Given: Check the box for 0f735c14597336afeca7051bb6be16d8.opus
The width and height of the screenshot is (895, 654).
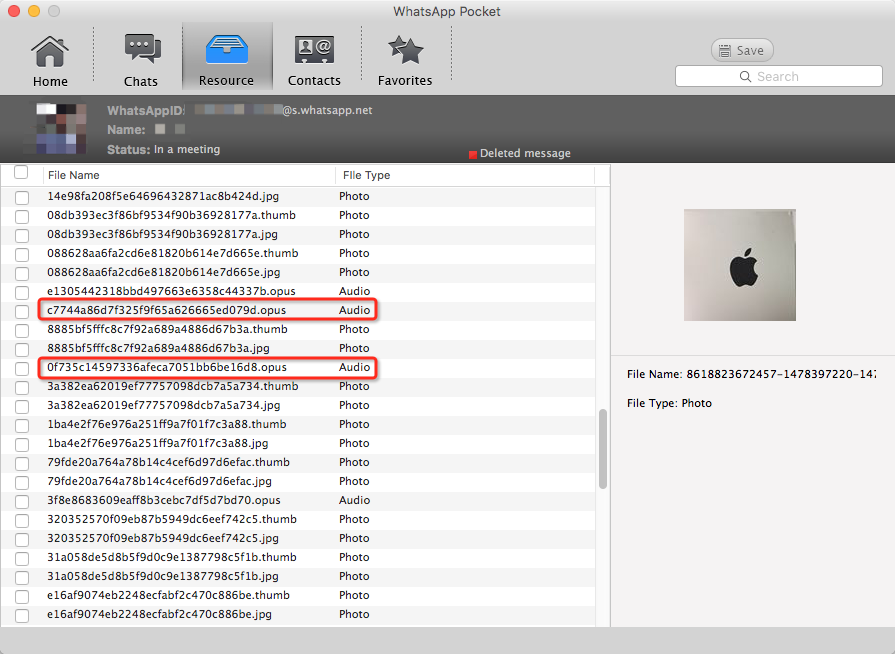Looking at the screenshot, I should pos(22,368).
